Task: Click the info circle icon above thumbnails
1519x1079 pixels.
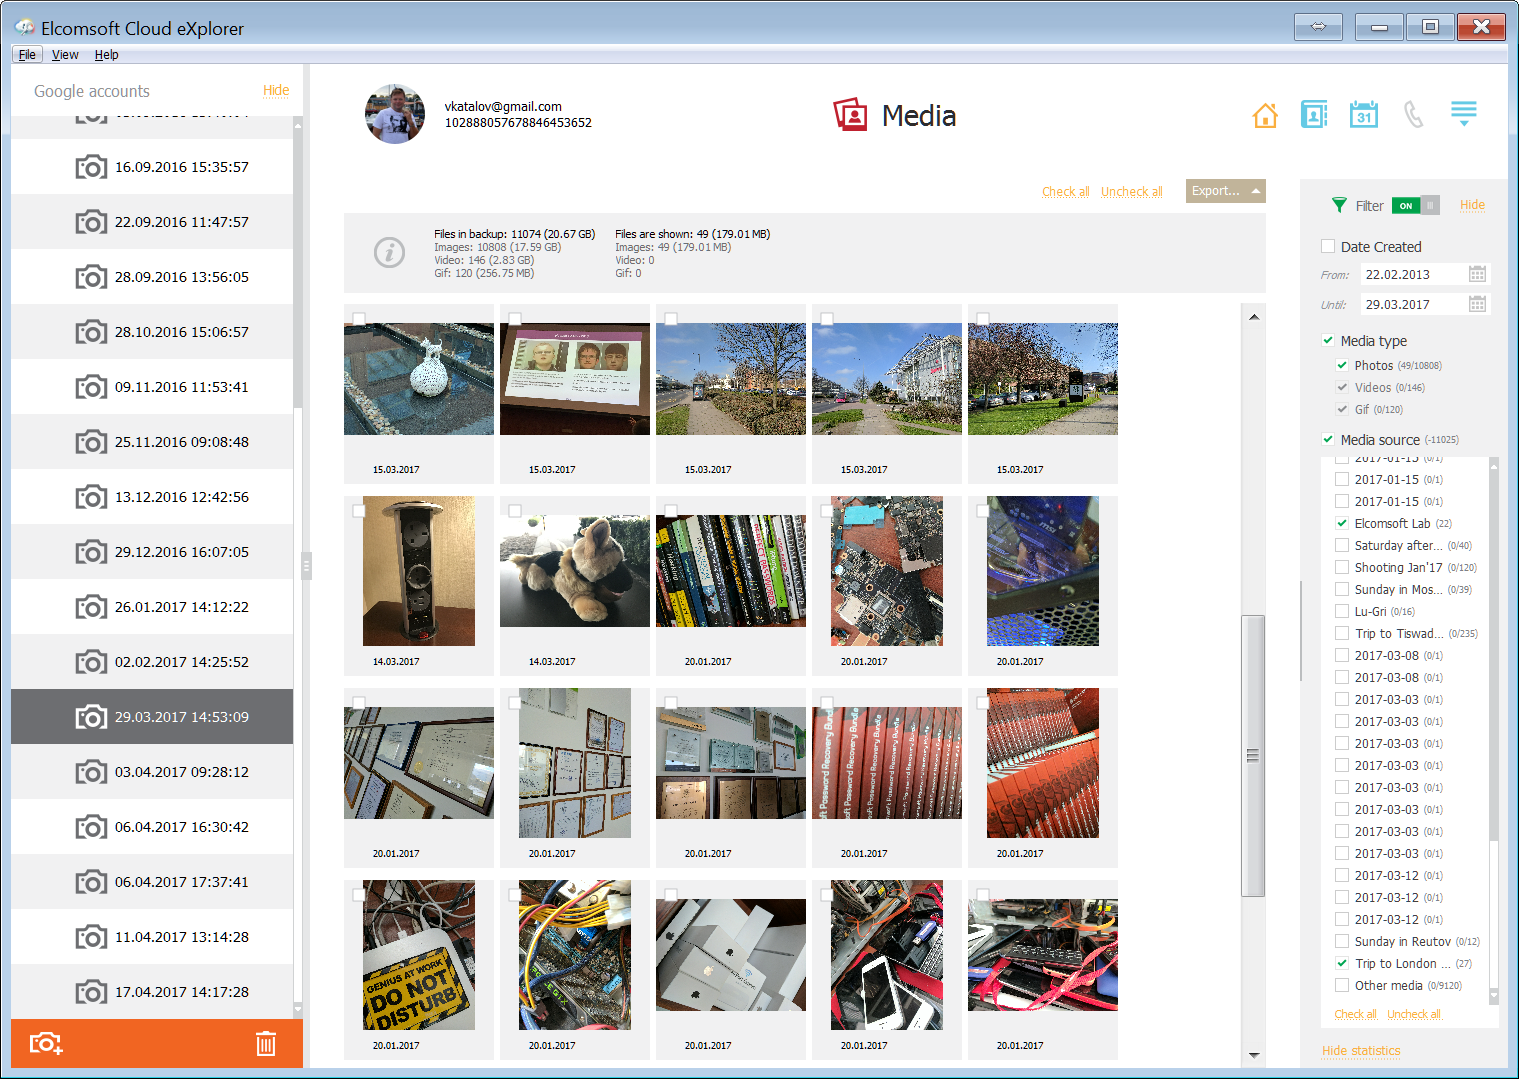Action: click(x=389, y=252)
